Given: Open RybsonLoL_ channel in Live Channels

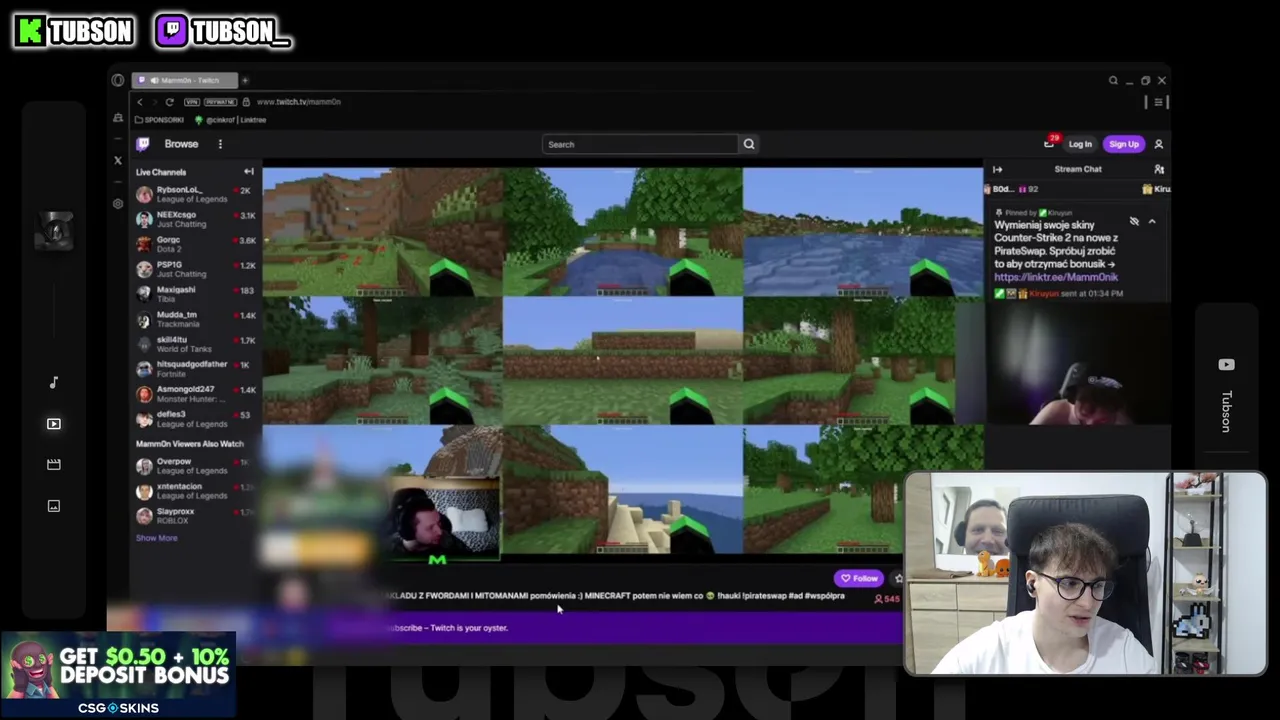Looking at the screenshot, I should click(x=196, y=194).
